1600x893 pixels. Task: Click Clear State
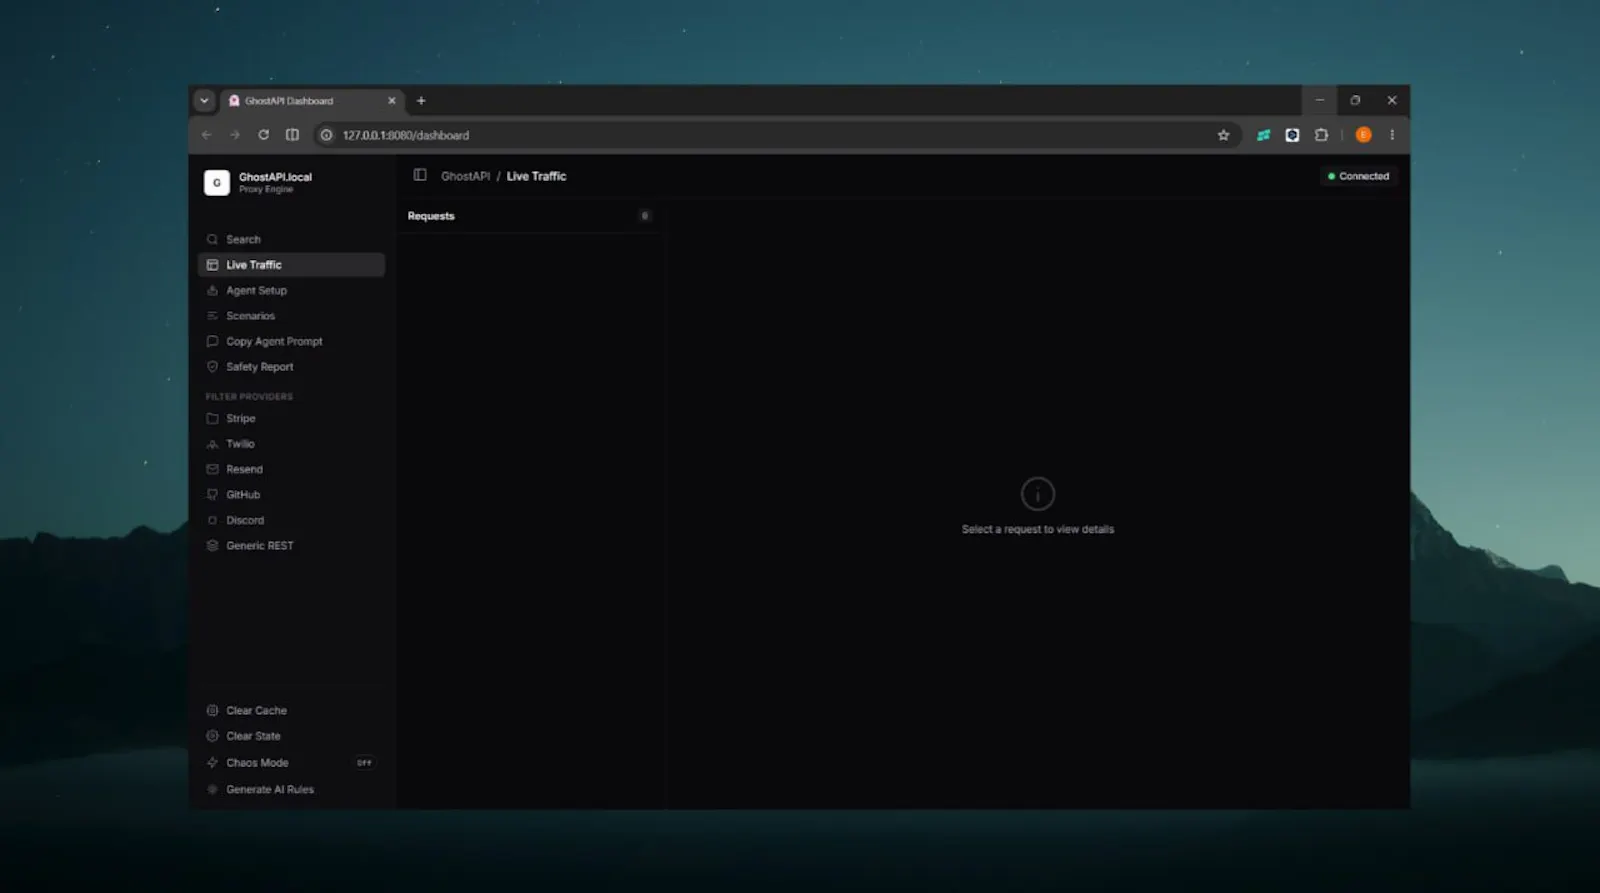tap(291, 736)
